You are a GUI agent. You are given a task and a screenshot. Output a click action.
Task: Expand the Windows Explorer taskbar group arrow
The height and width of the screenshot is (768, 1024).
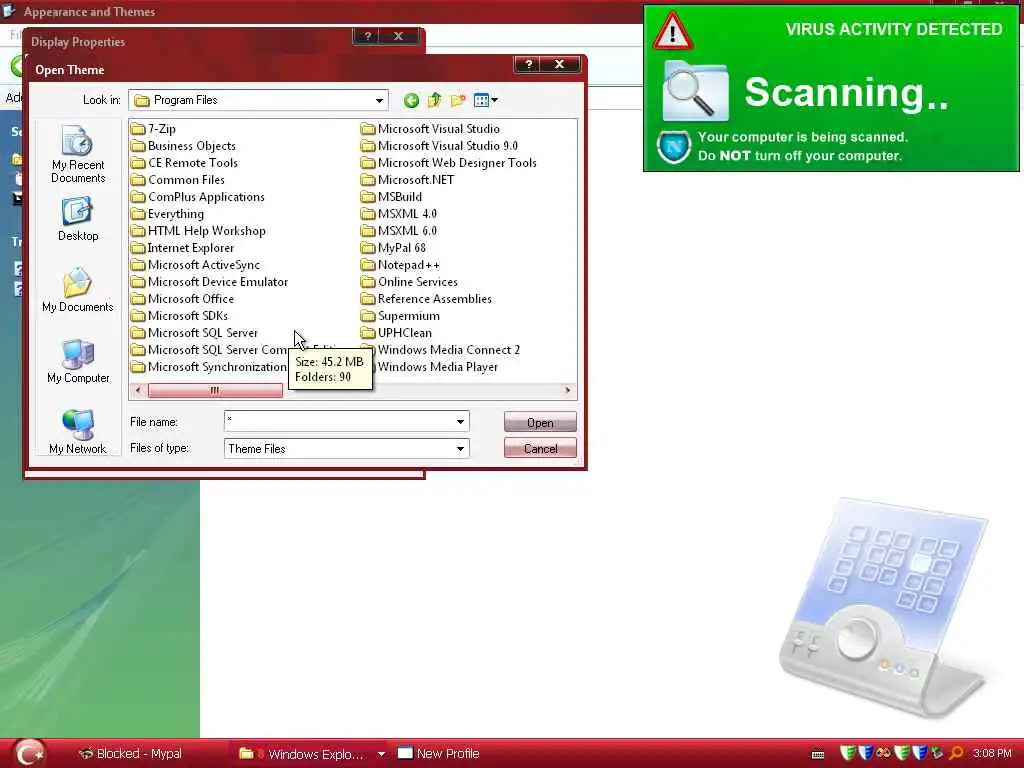381,754
